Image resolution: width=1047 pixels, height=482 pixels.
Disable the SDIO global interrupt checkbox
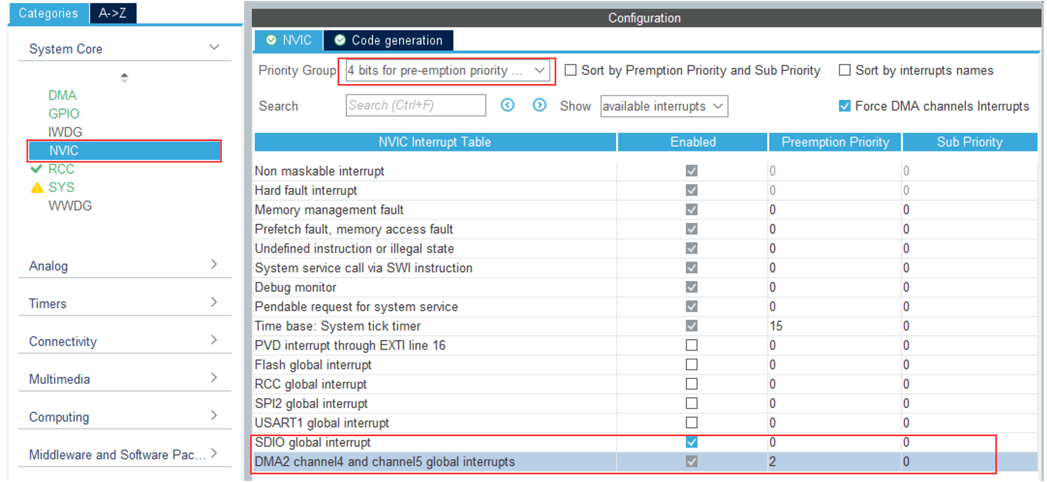[692, 442]
